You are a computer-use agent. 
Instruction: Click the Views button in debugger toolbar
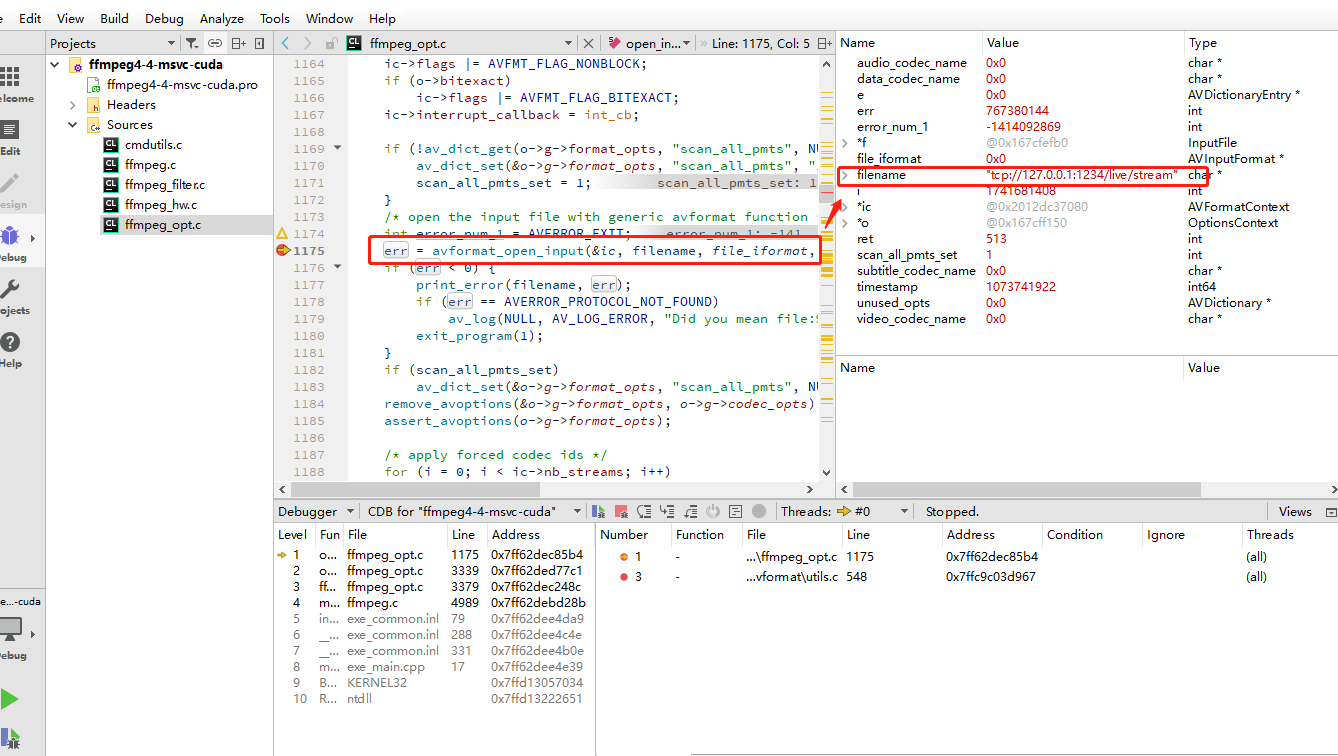1295,511
